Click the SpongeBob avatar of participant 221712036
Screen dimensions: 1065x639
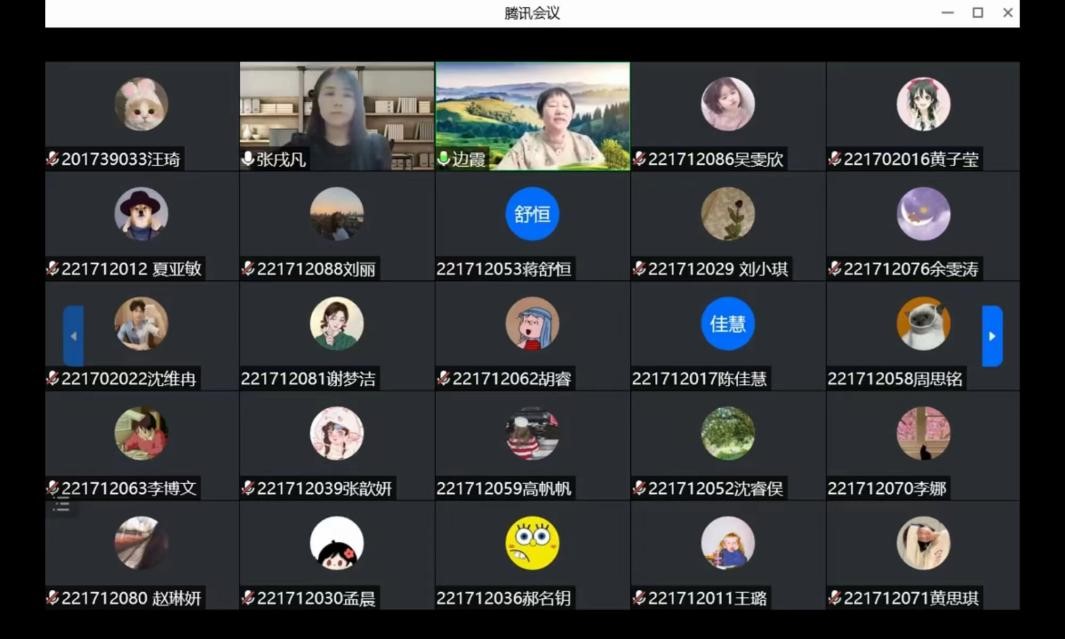click(x=532, y=543)
